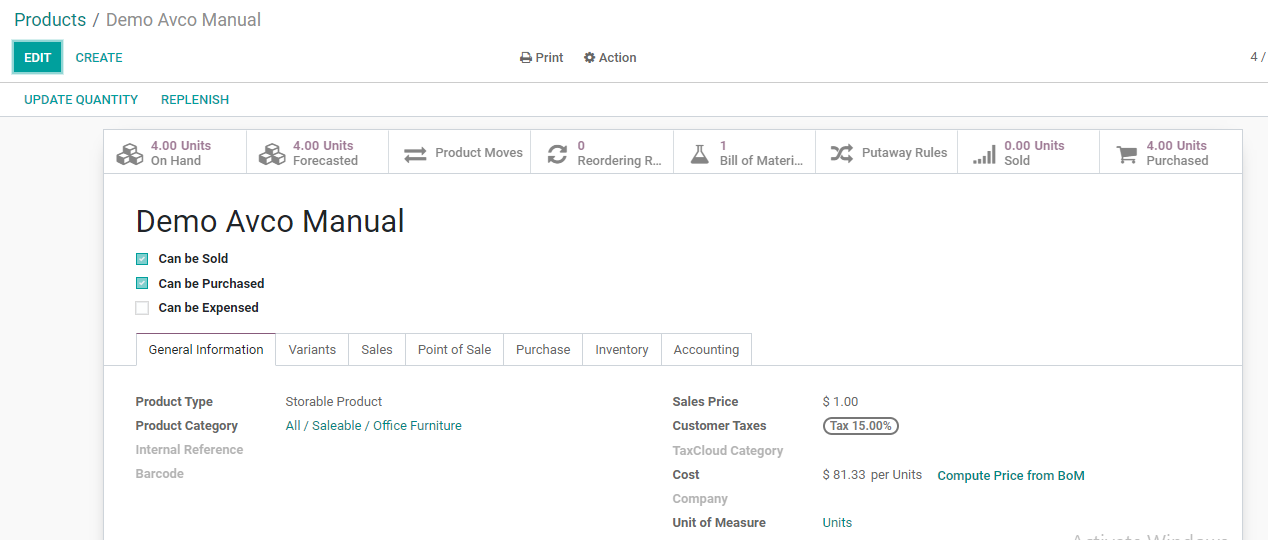Enable the Can be Expensed checkbox
The width and height of the screenshot is (1268, 540).
142,308
